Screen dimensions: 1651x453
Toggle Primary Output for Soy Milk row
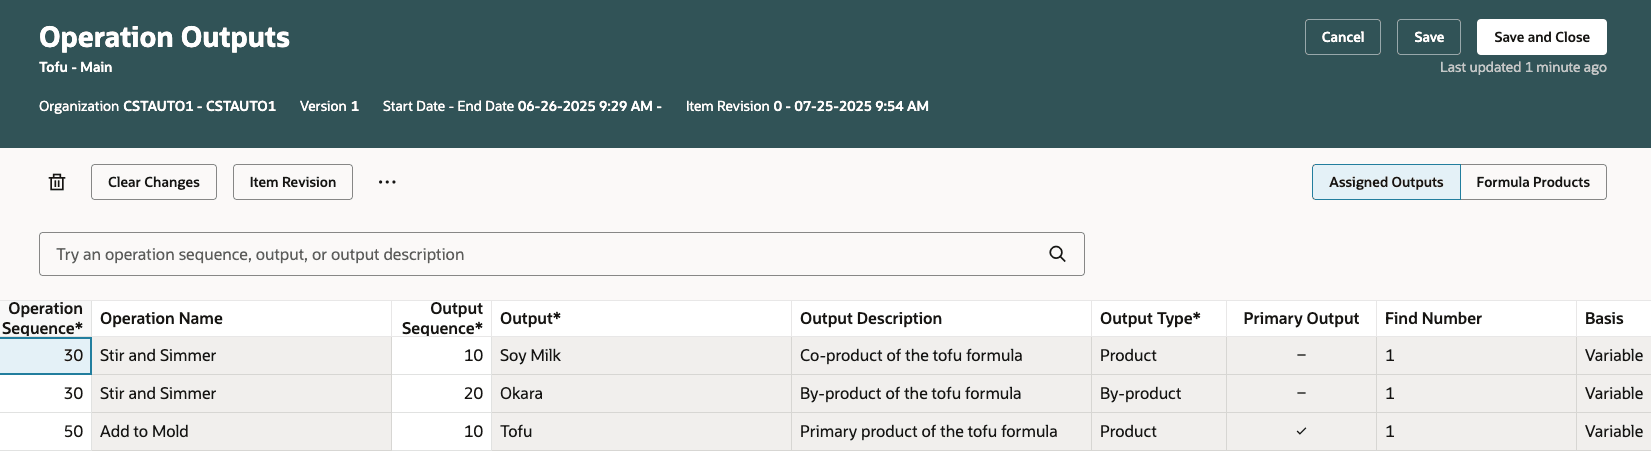pyautogui.click(x=1300, y=355)
